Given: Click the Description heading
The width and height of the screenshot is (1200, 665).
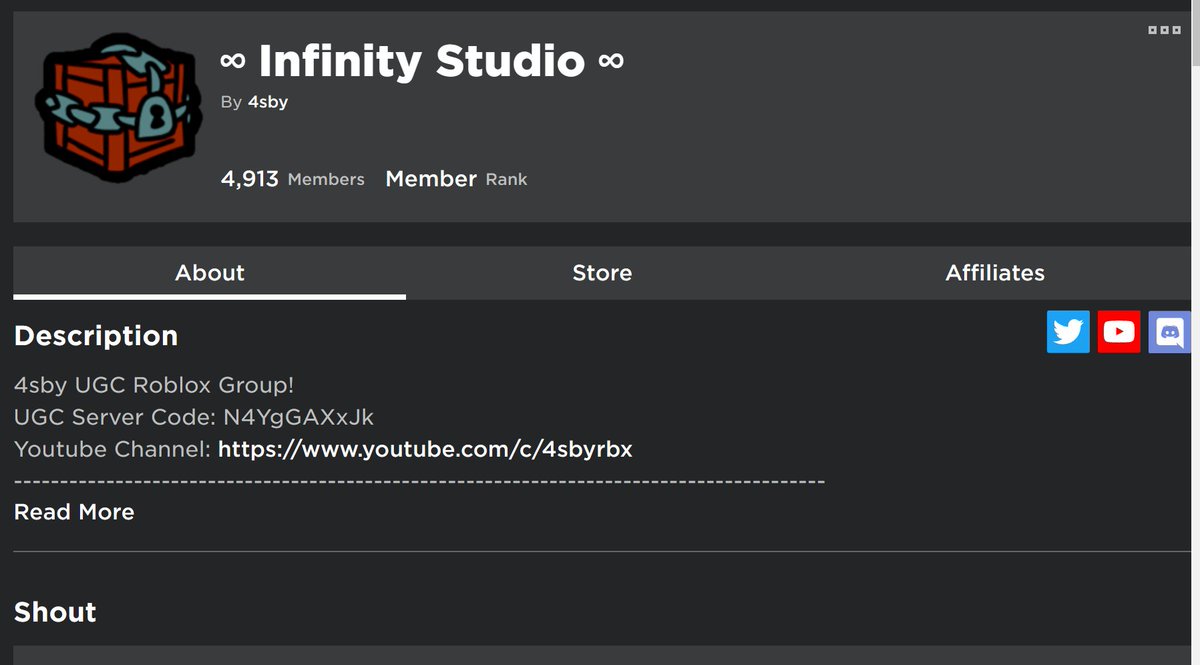Looking at the screenshot, I should tap(96, 336).
